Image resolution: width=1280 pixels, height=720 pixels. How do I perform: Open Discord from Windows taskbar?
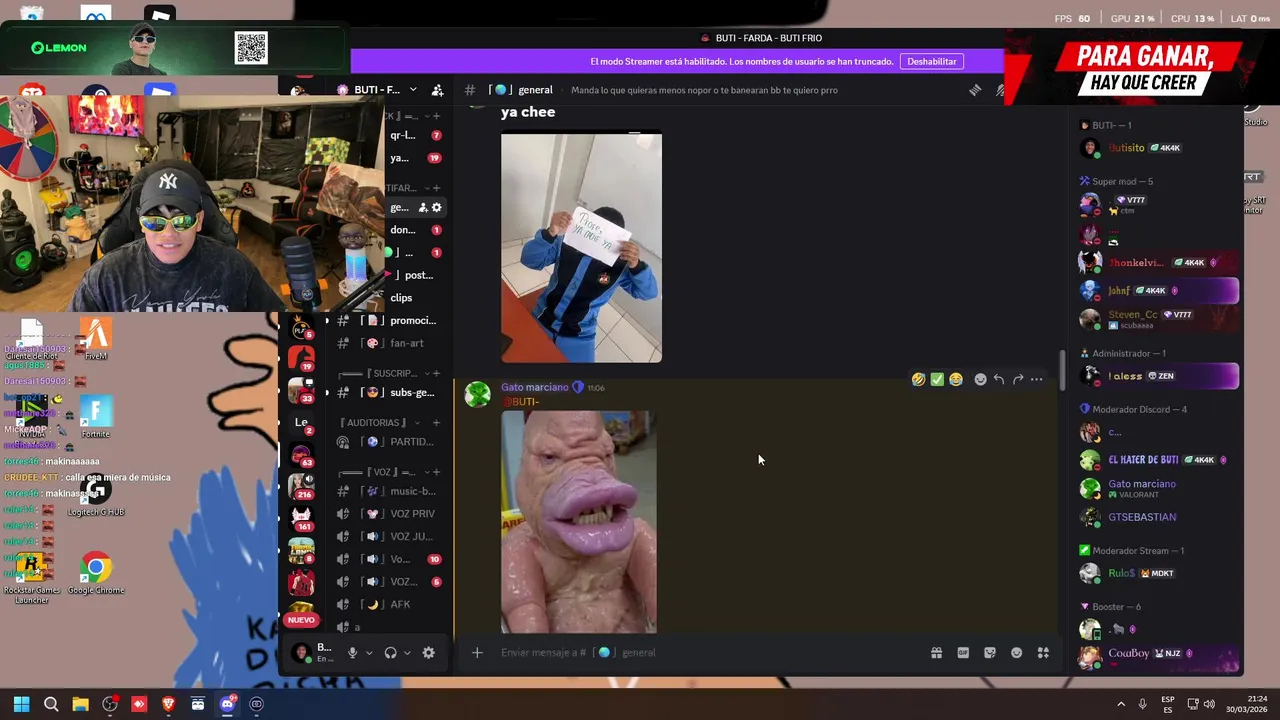[x=227, y=704]
